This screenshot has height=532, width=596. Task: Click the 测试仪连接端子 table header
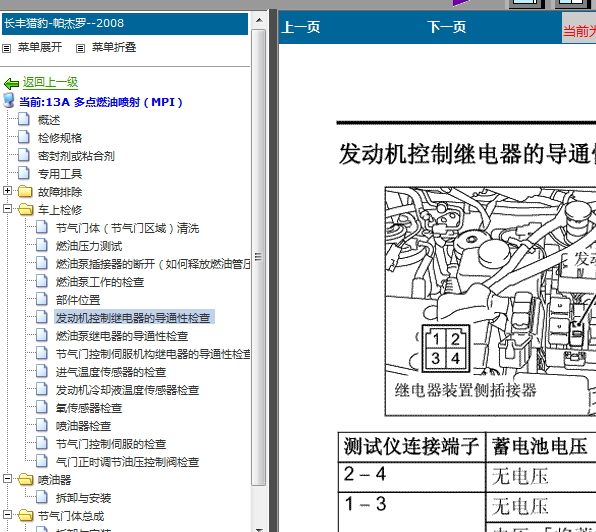pos(412,446)
